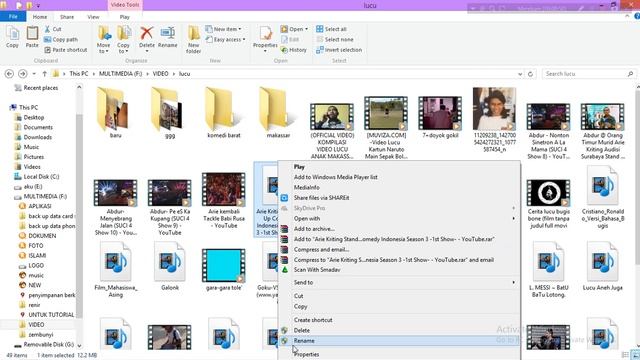This screenshot has width=640, height=360.
Task: Open the address bar history dropdown
Action: coord(520,74)
